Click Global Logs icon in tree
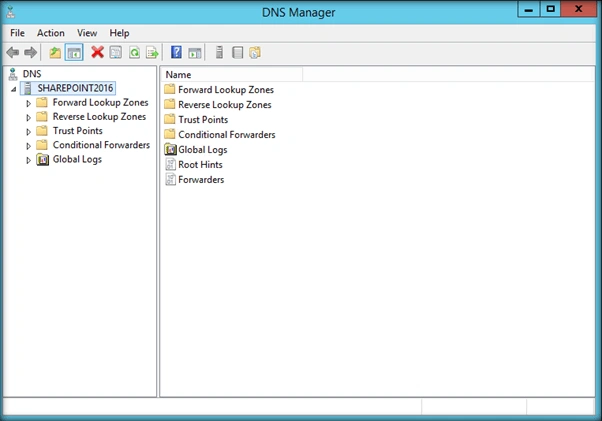This screenshot has height=421, width=602. pyautogui.click(x=42, y=159)
